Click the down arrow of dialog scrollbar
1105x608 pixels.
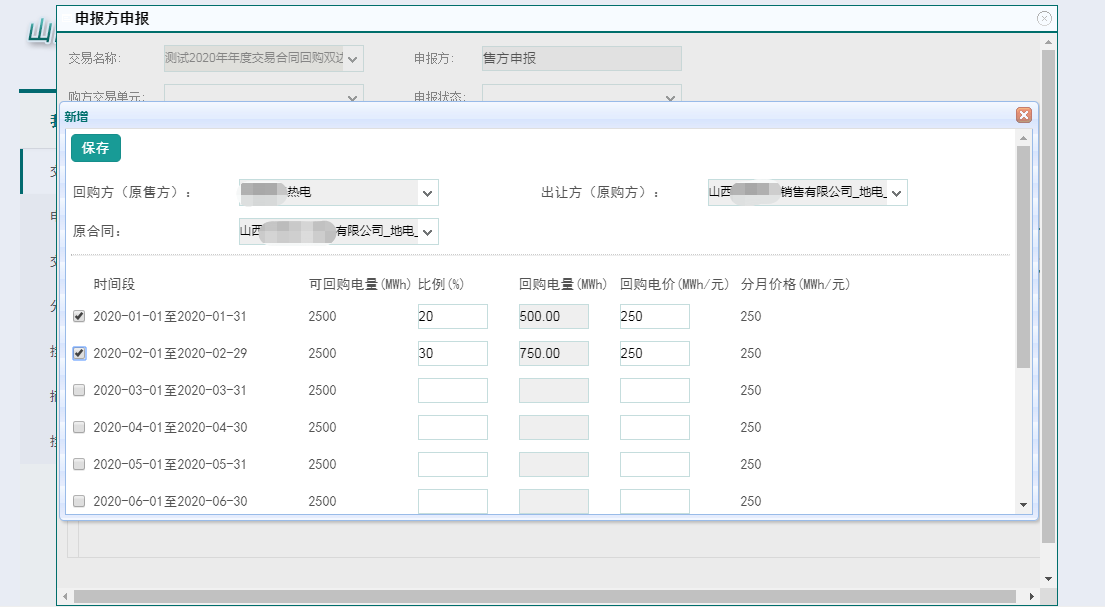coord(1023,505)
